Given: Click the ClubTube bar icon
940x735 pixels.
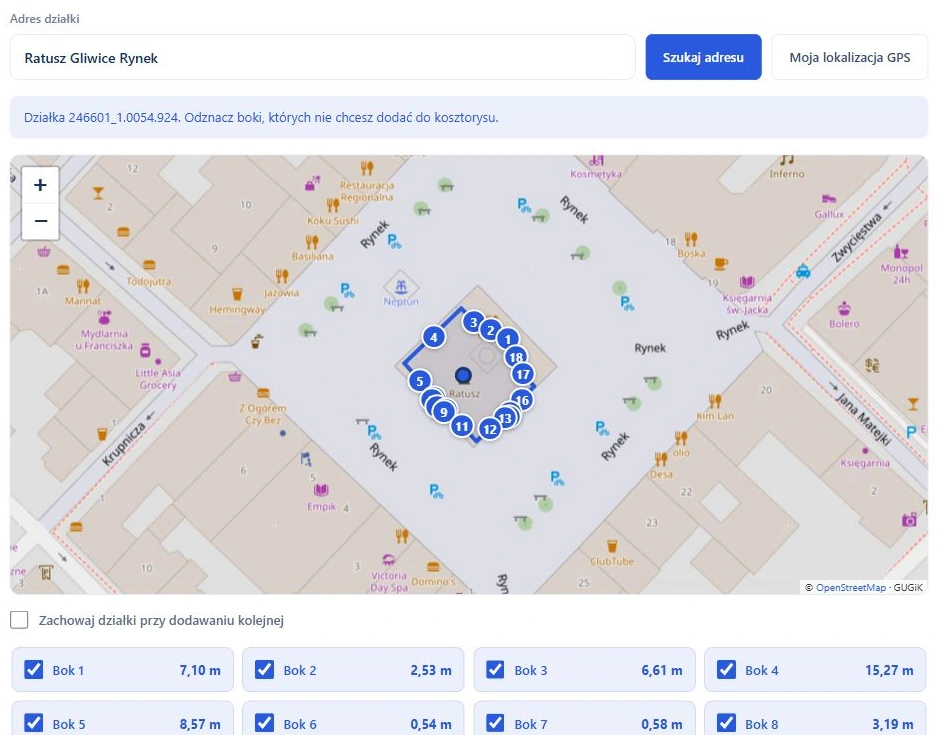Looking at the screenshot, I should 612,546.
